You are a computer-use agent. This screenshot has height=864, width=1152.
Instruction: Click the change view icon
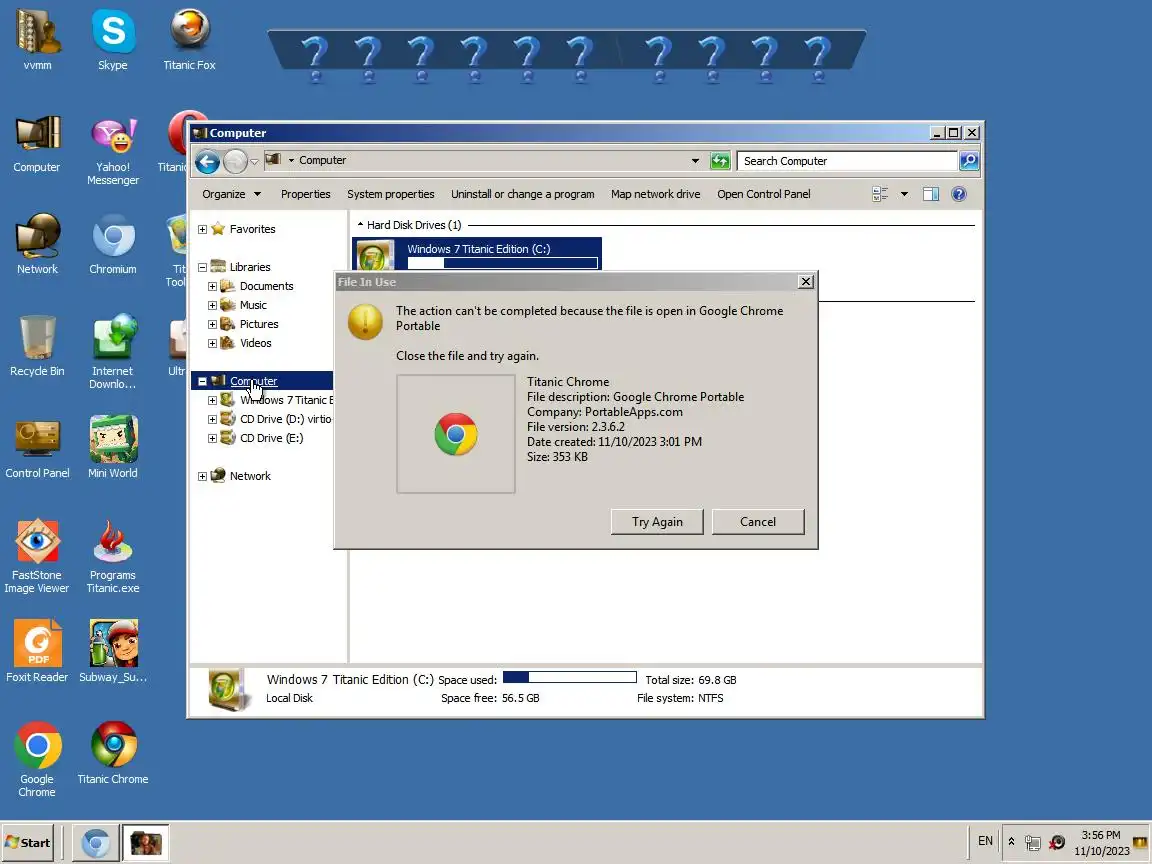880,194
